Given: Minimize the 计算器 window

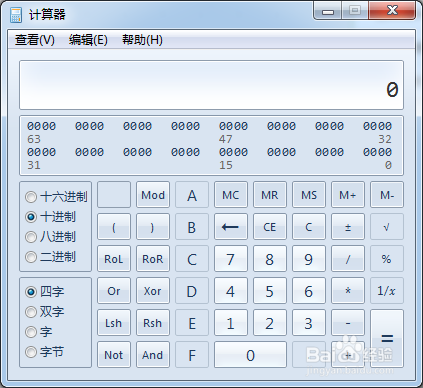Looking at the screenshot, I should [328, 11].
